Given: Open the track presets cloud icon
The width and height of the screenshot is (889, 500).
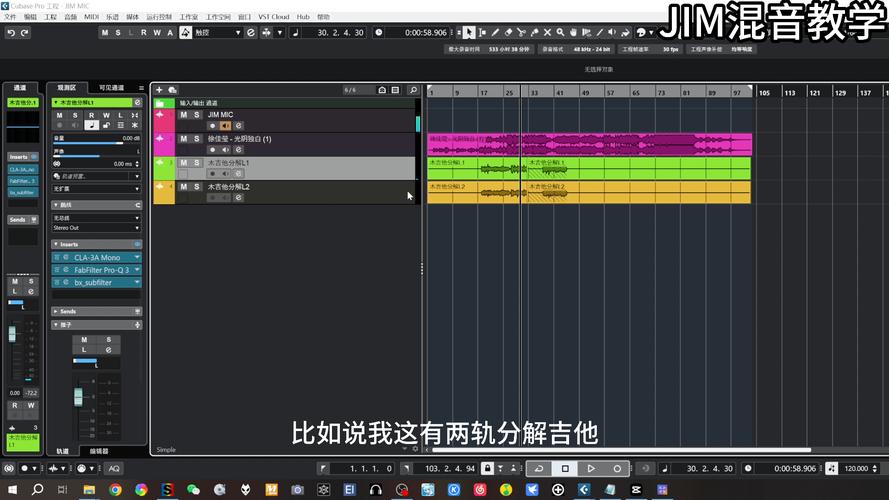Looking at the screenshot, I should [x=172, y=90].
